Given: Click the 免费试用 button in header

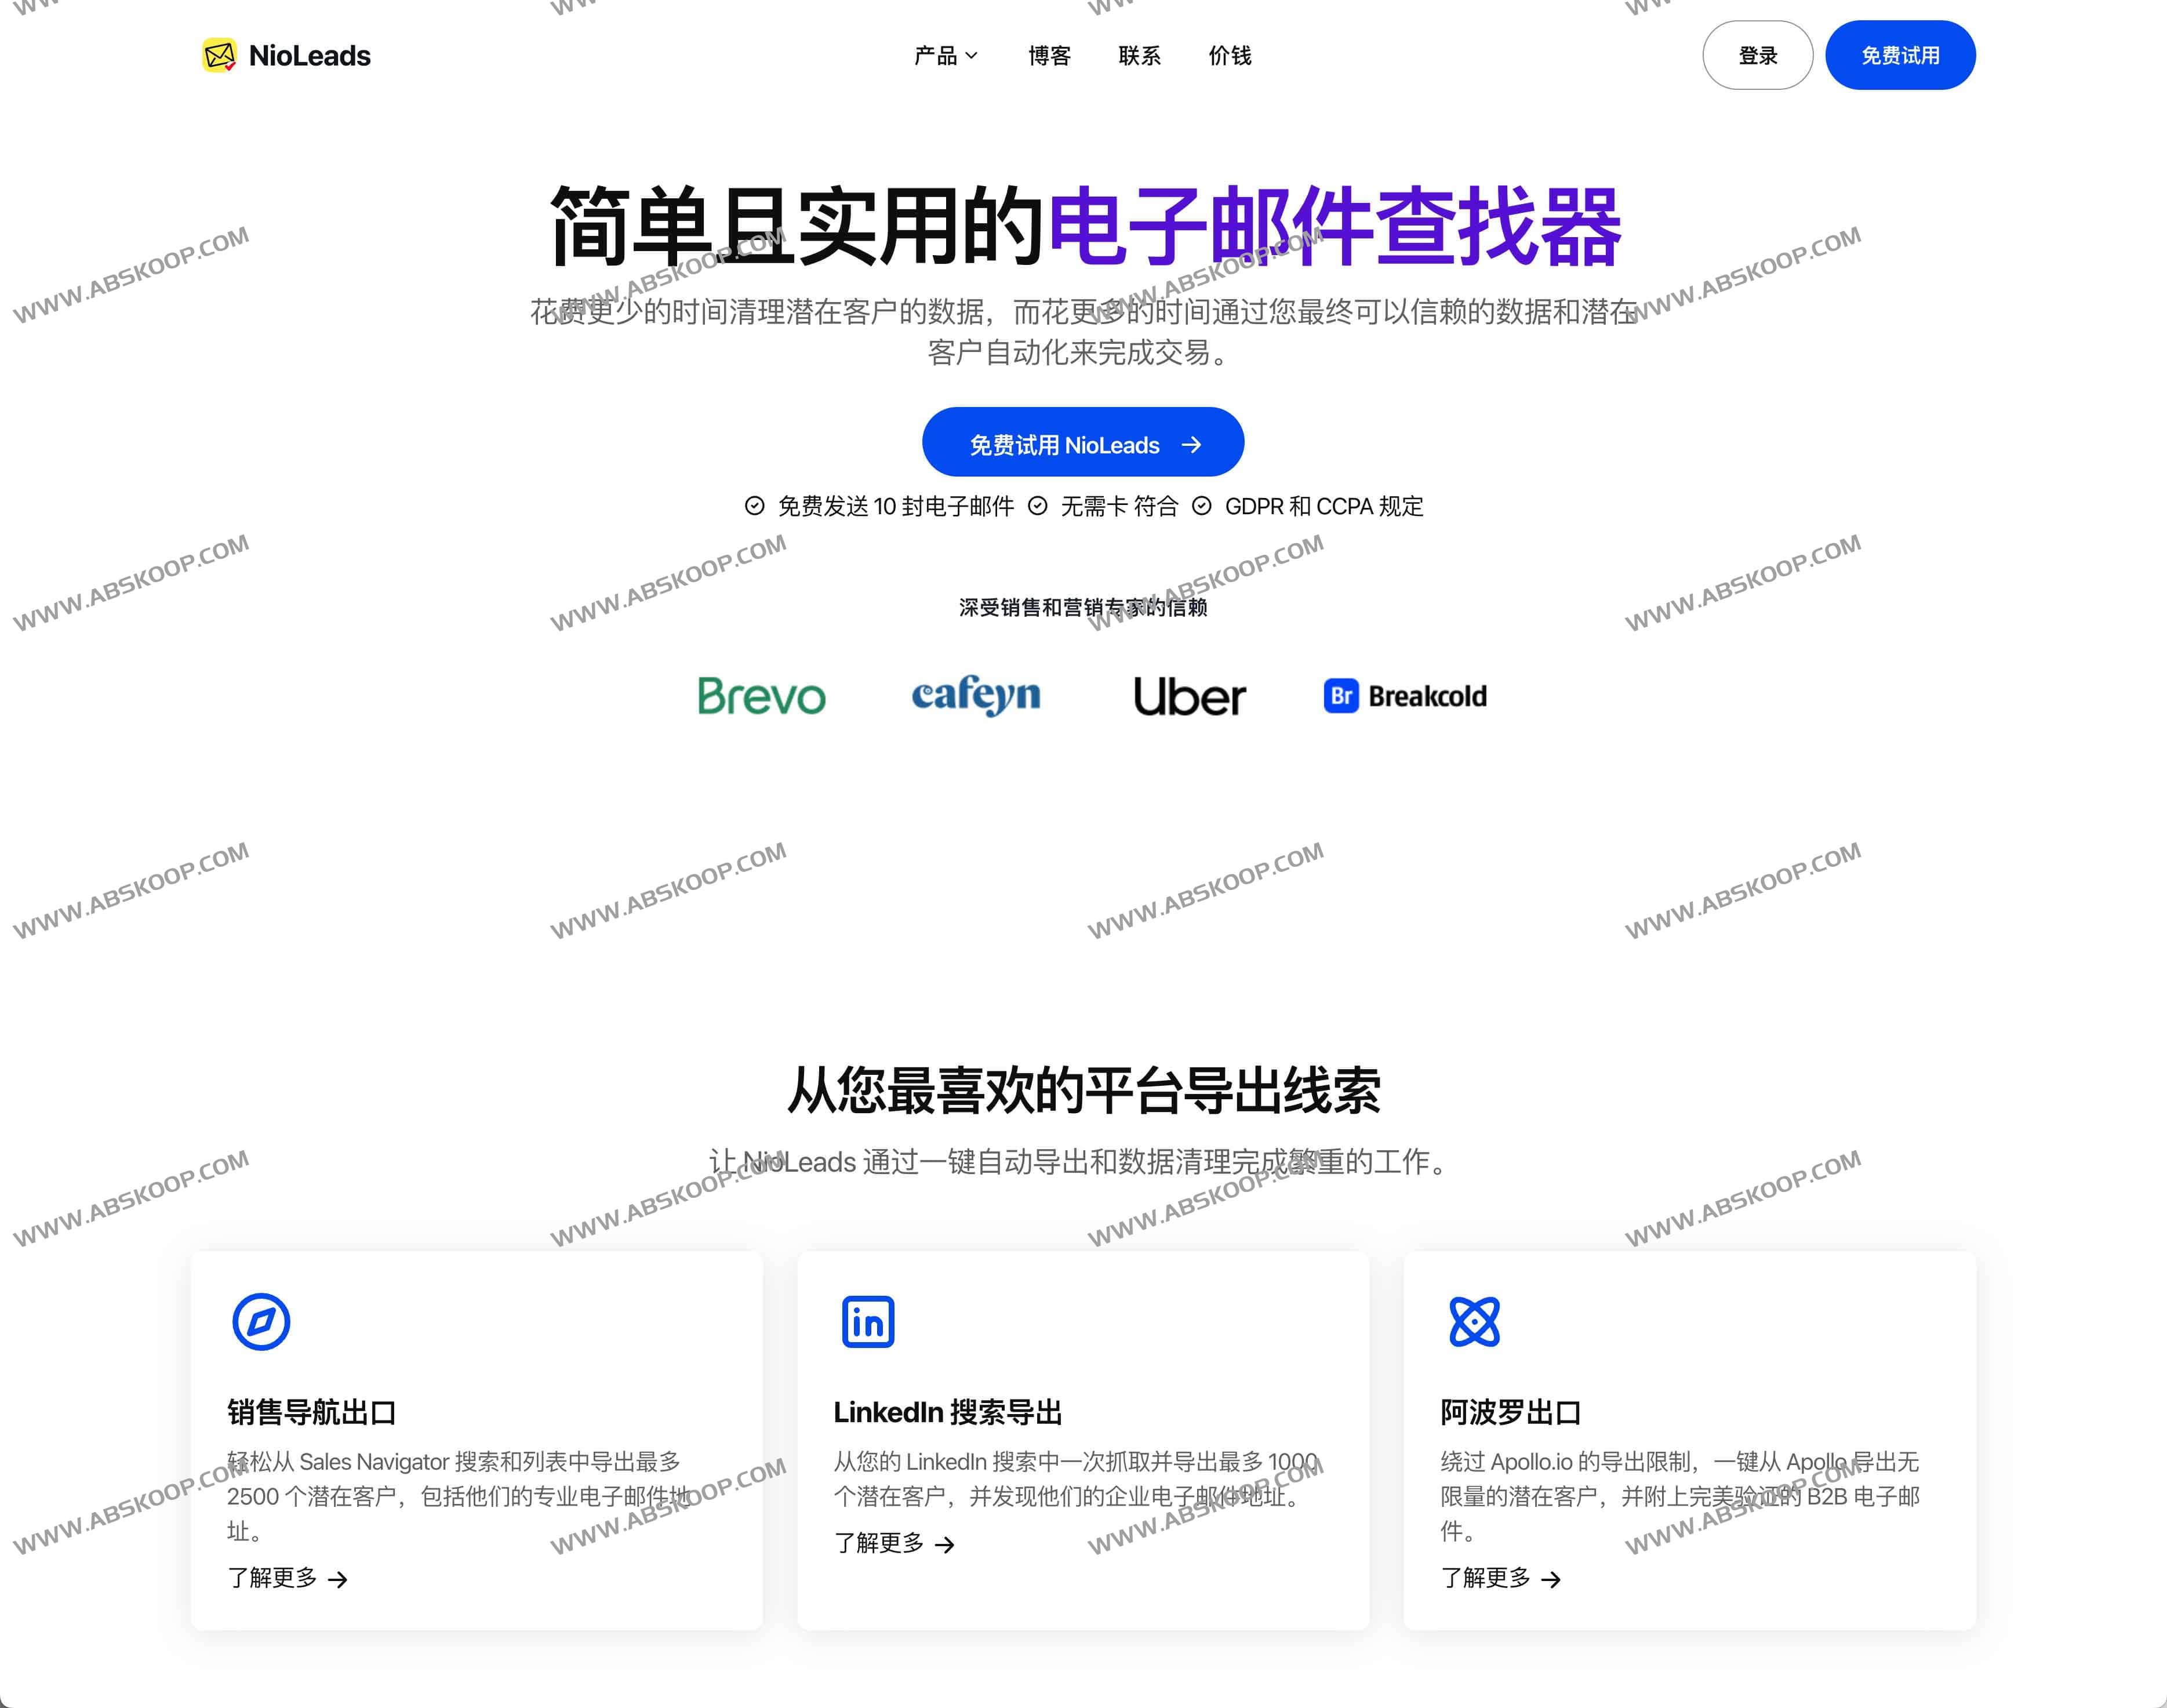Looking at the screenshot, I should pyautogui.click(x=1899, y=56).
